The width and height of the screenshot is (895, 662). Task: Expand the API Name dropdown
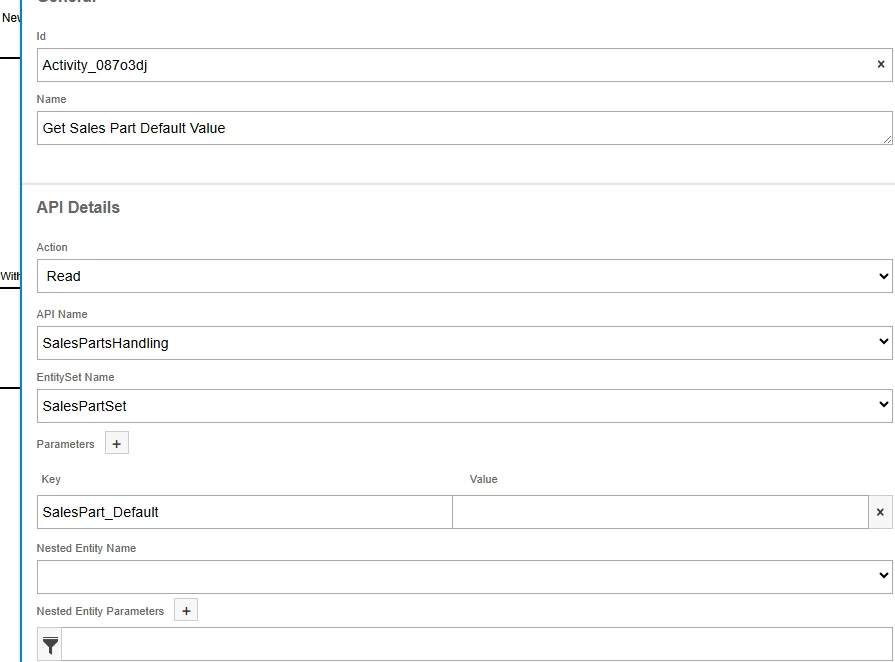(464, 343)
